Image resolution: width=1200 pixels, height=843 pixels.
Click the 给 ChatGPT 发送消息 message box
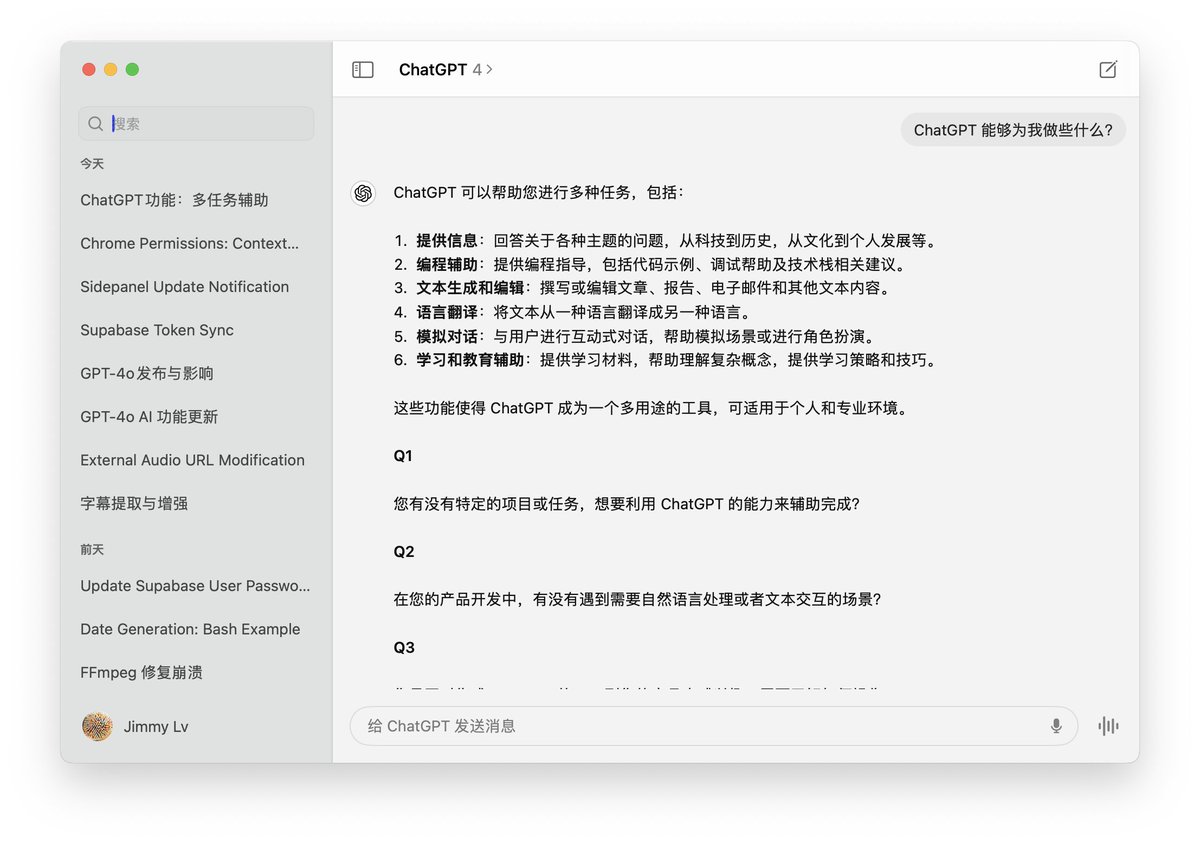[714, 726]
